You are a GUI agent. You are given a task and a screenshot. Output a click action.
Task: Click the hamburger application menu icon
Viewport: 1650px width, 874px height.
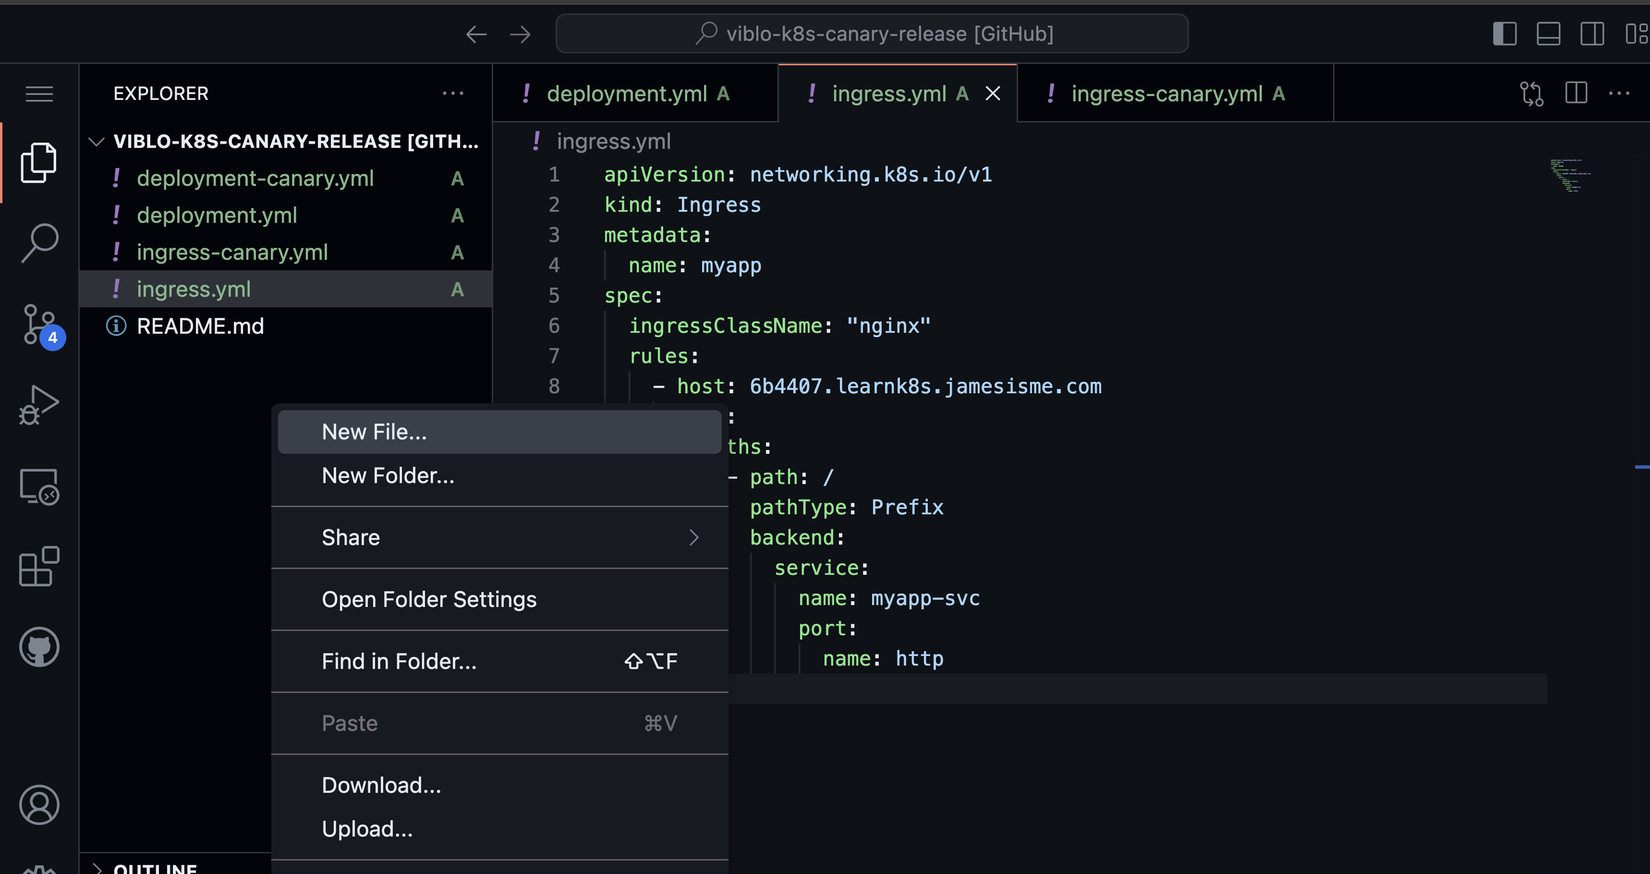(x=39, y=94)
